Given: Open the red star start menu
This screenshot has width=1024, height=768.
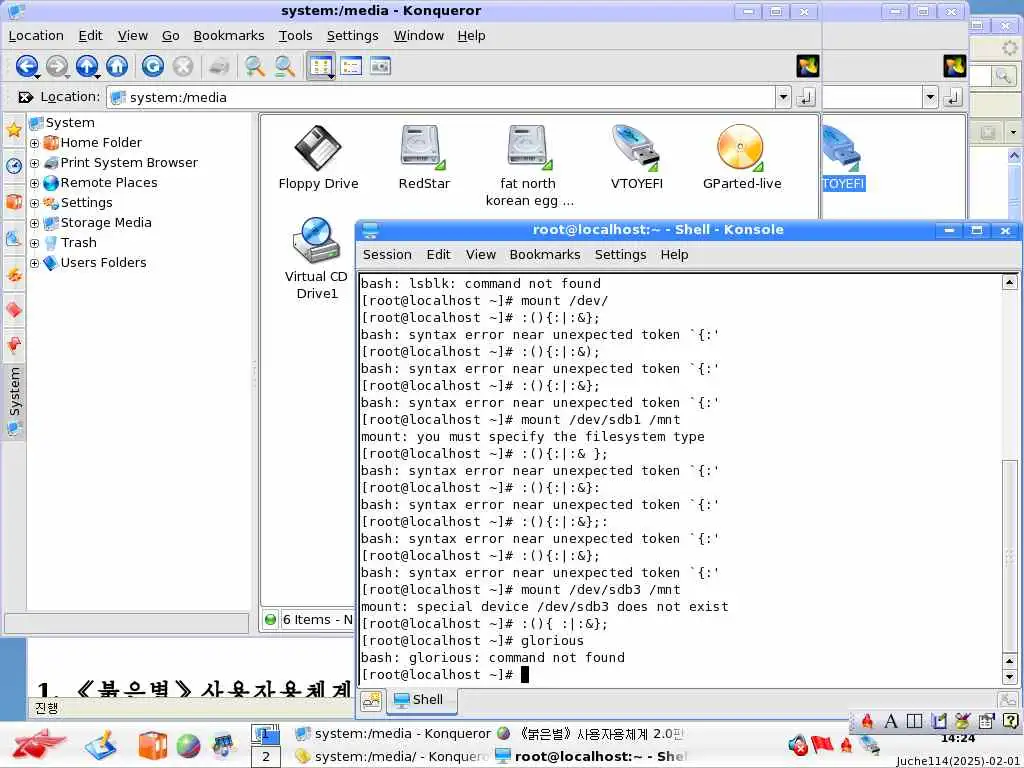Looking at the screenshot, I should 38,744.
